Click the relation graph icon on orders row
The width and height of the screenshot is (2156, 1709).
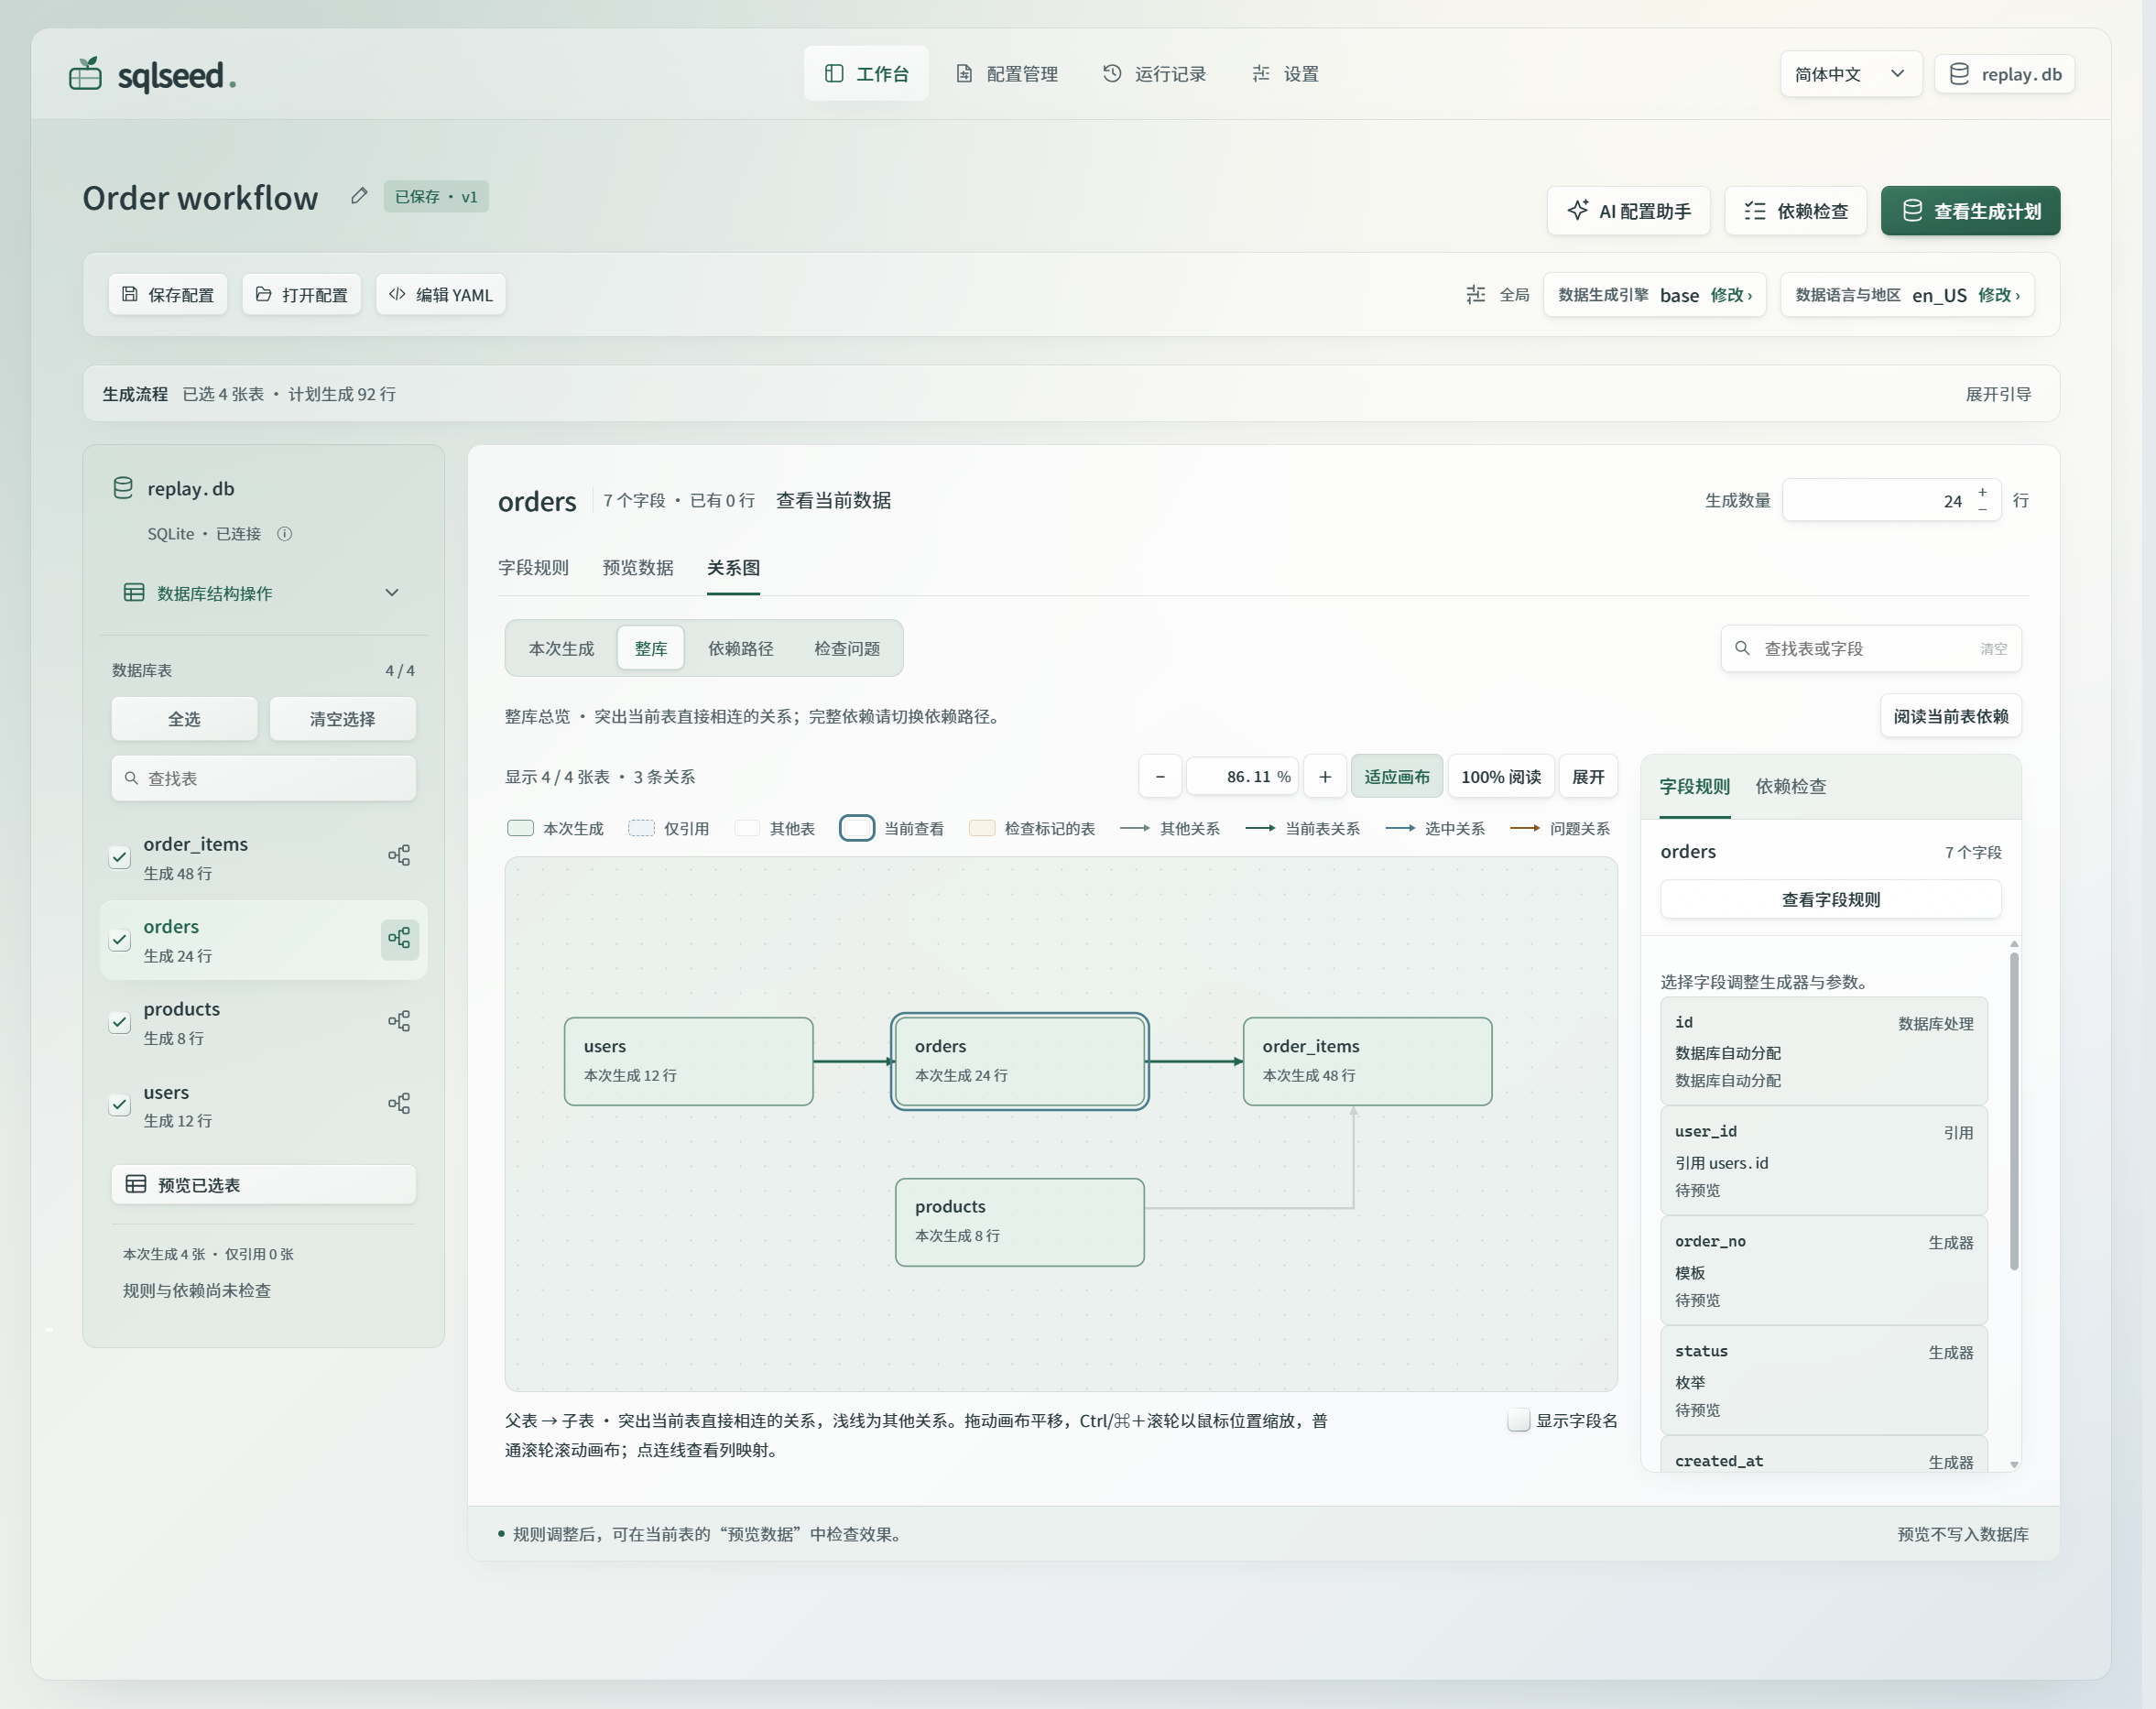(399, 938)
